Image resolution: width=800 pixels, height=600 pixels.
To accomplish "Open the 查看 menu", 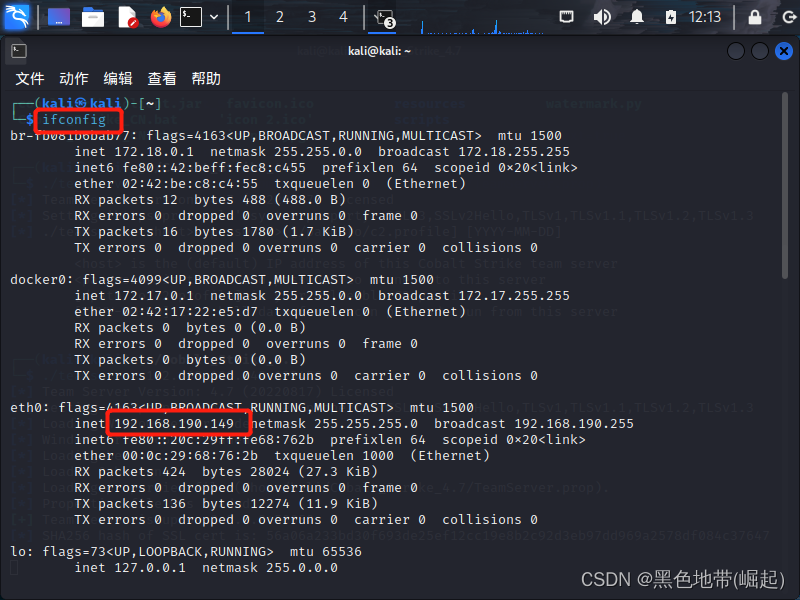I will tap(161, 78).
